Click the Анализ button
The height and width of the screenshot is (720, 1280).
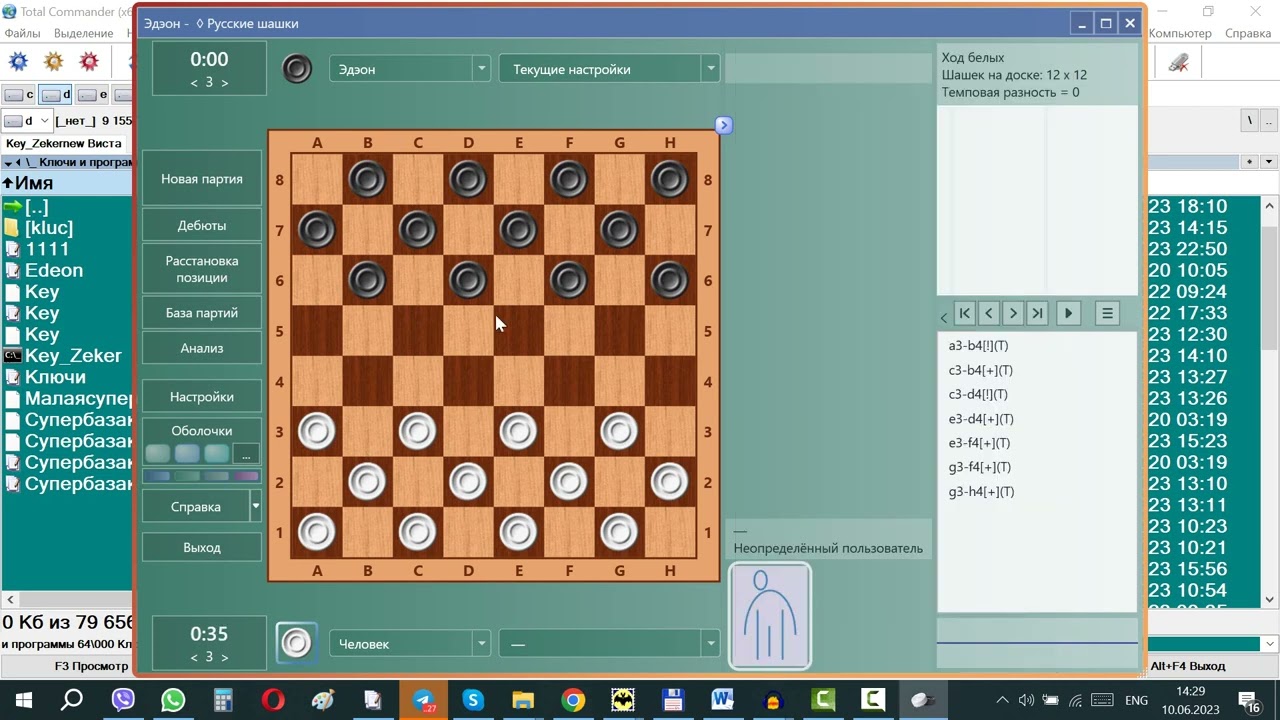coord(202,348)
